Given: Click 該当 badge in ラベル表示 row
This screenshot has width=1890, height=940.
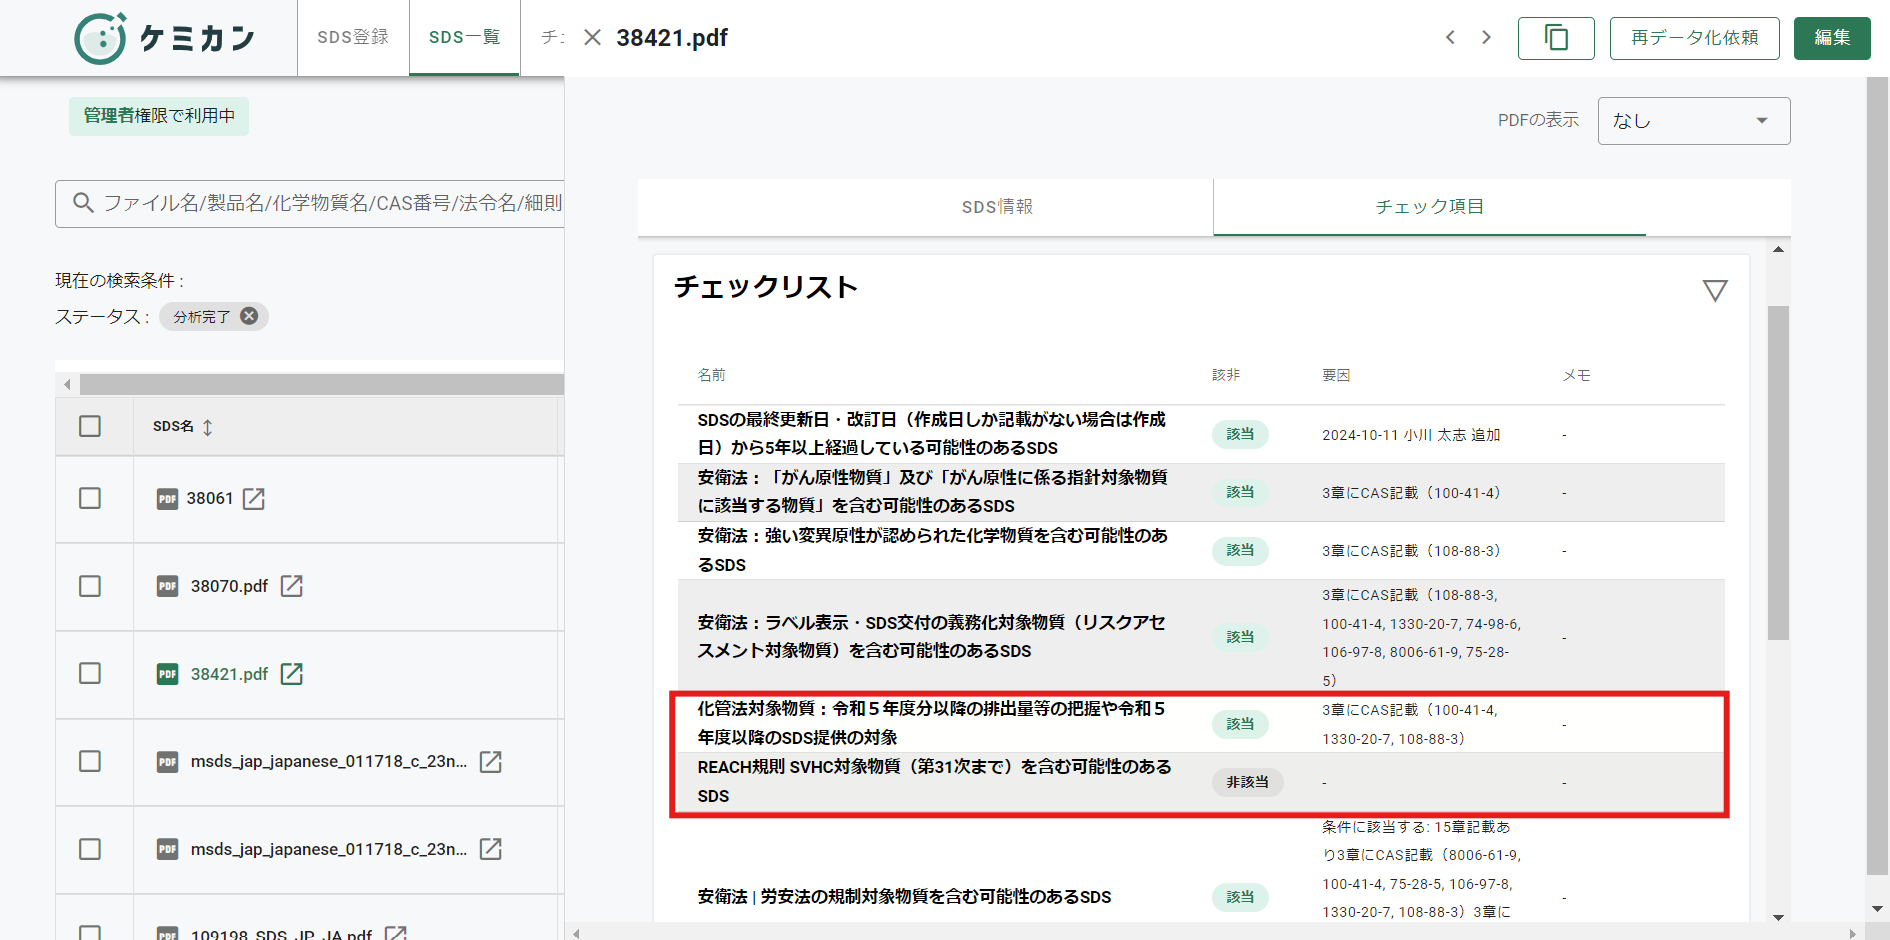Looking at the screenshot, I should 1240,637.
